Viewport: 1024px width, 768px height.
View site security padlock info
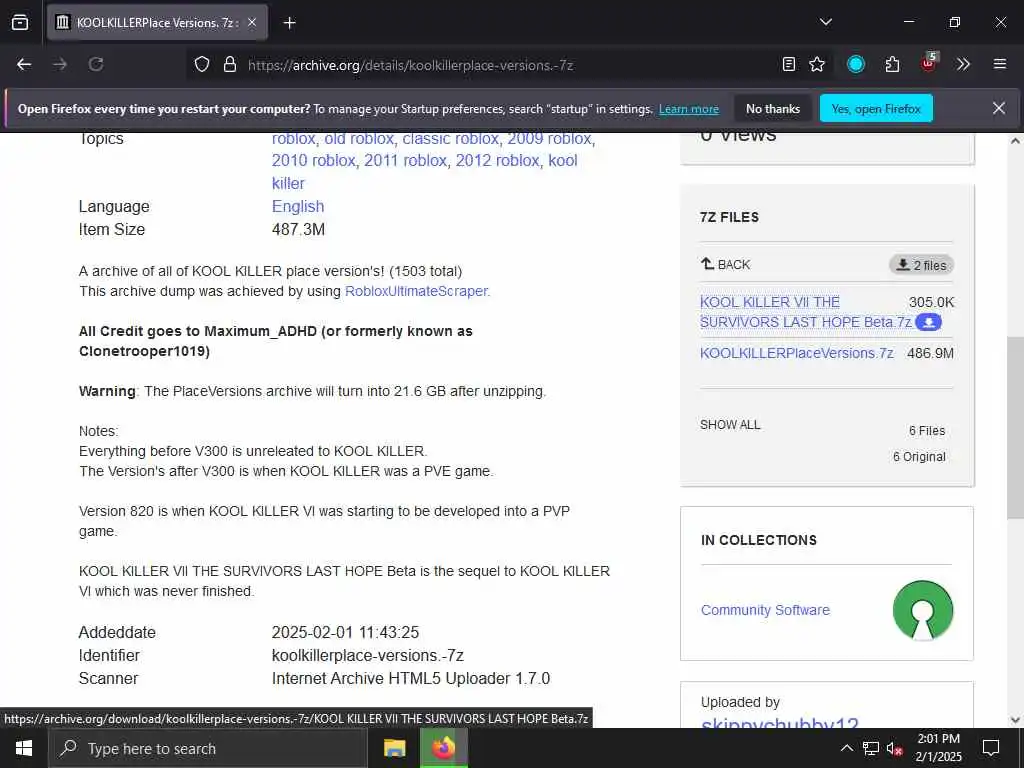coord(229,65)
